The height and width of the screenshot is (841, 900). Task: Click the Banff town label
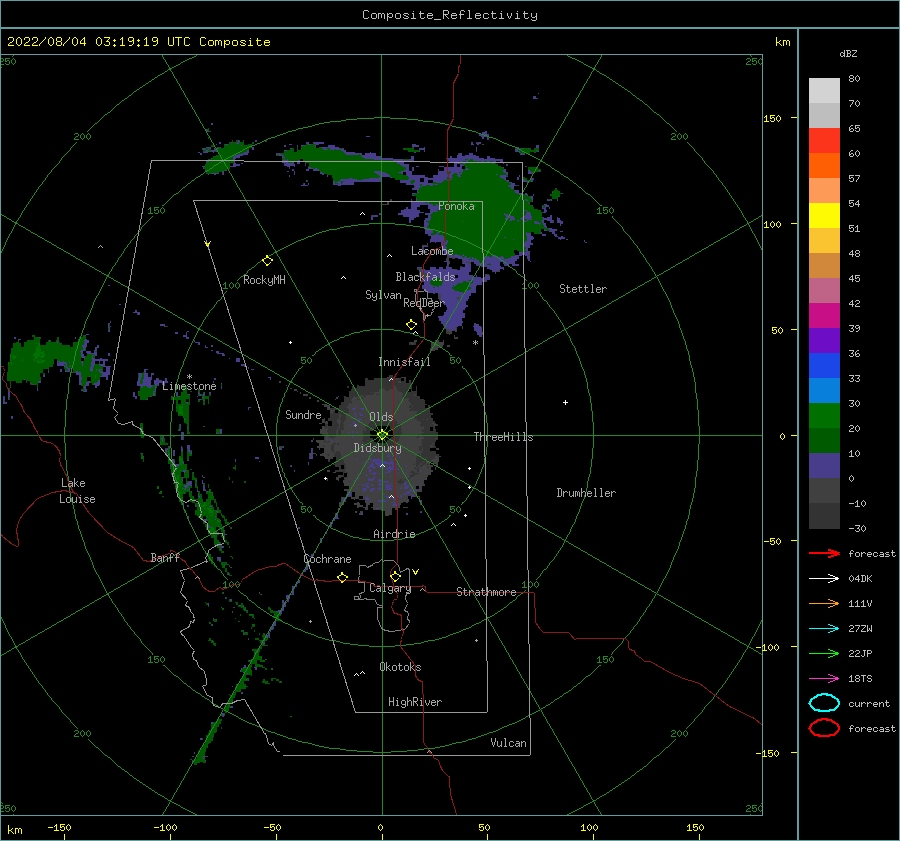[165, 558]
